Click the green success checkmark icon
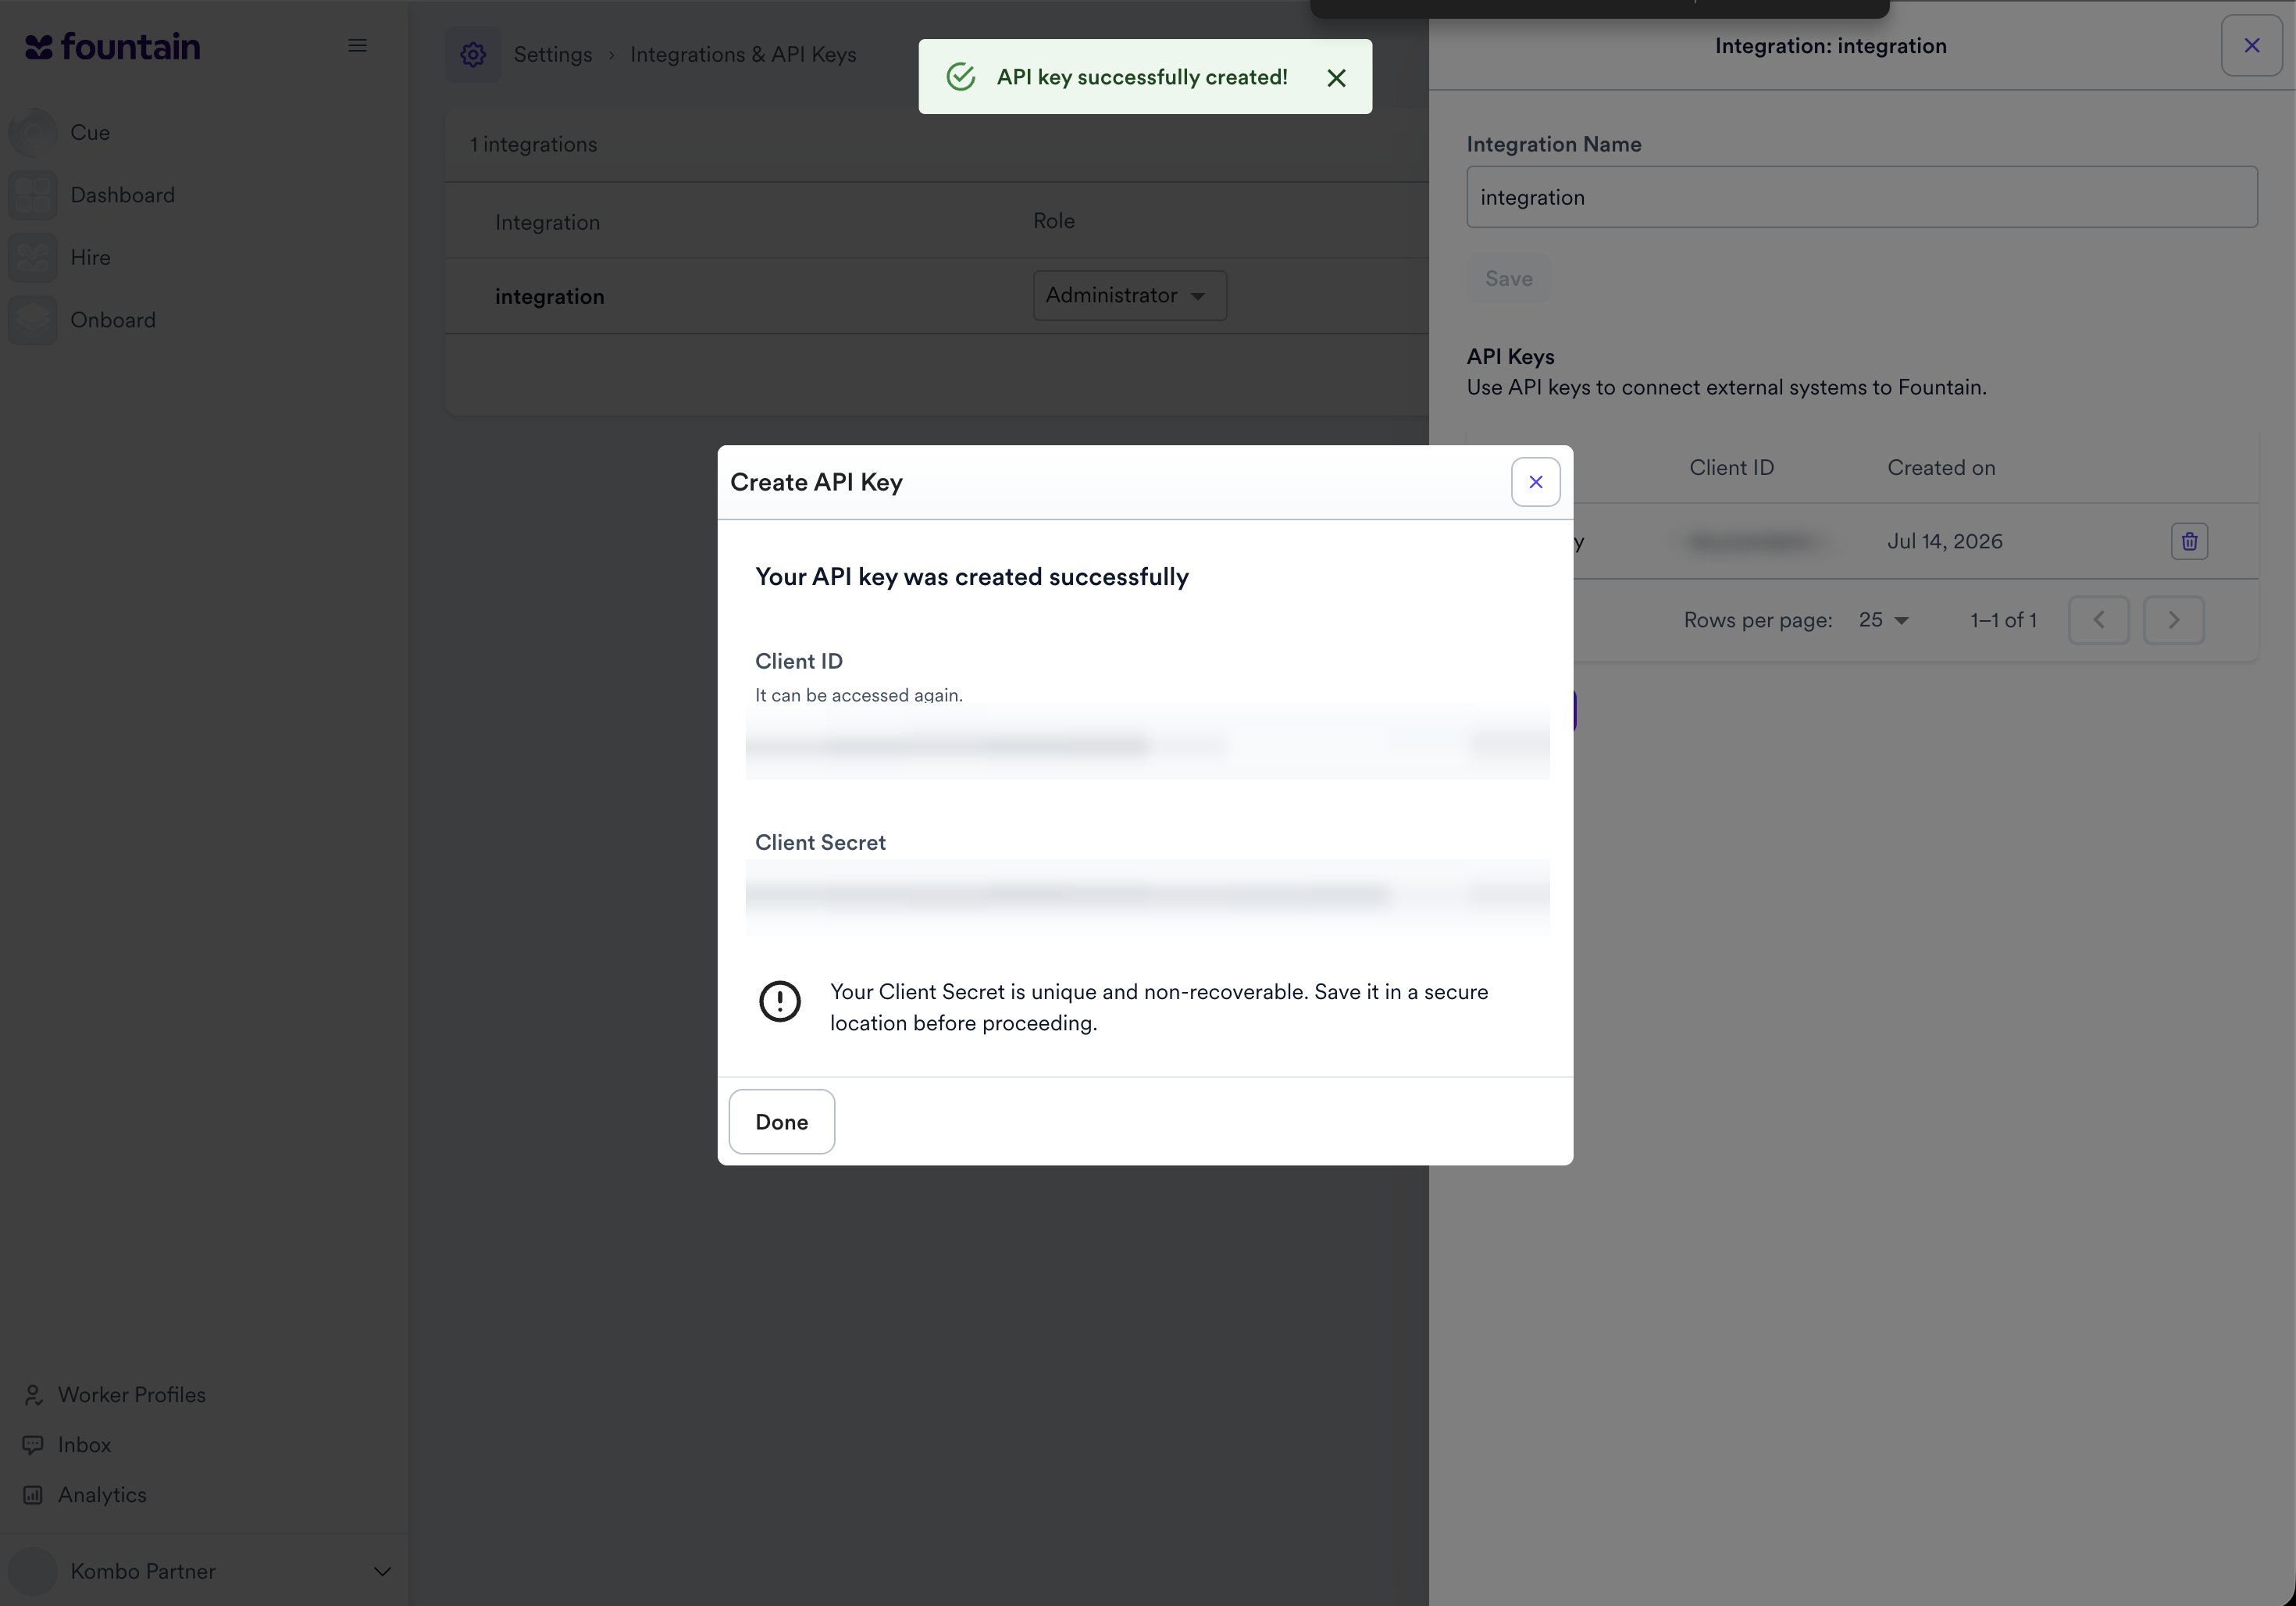This screenshot has height=1606, width=2296. (961, 77)
